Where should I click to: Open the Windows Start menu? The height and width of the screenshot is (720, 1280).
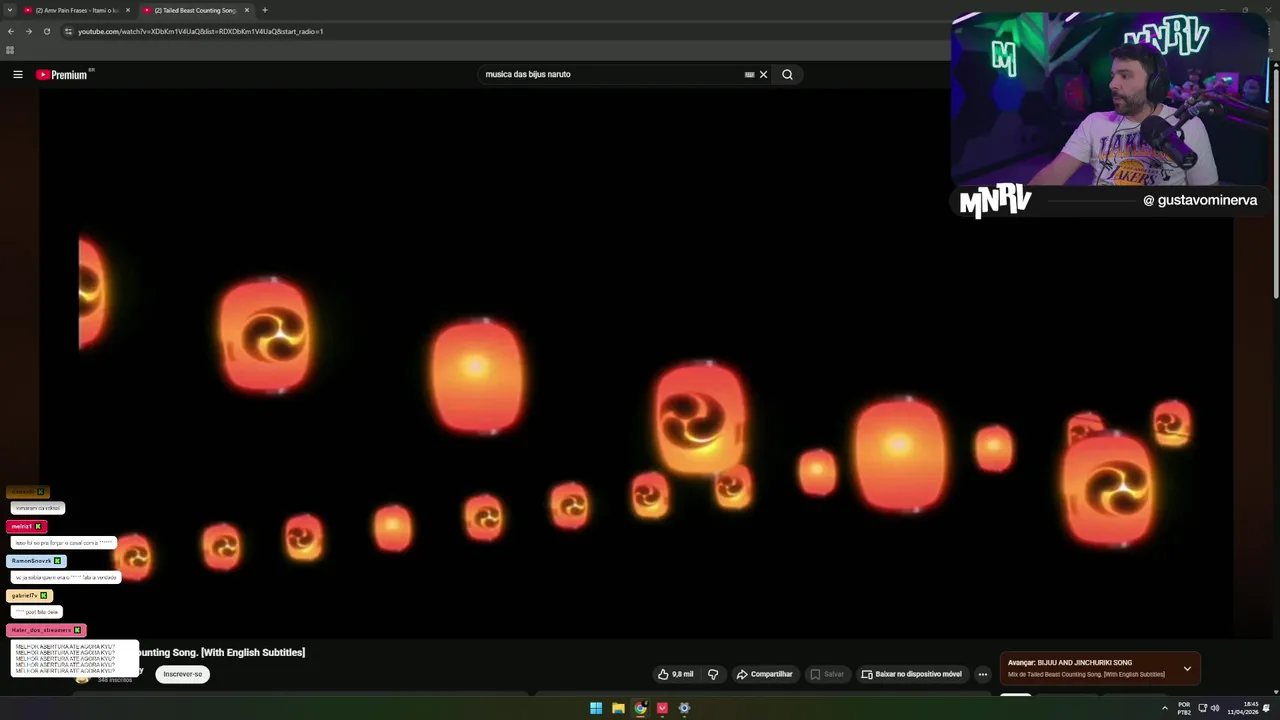[596, 708]
